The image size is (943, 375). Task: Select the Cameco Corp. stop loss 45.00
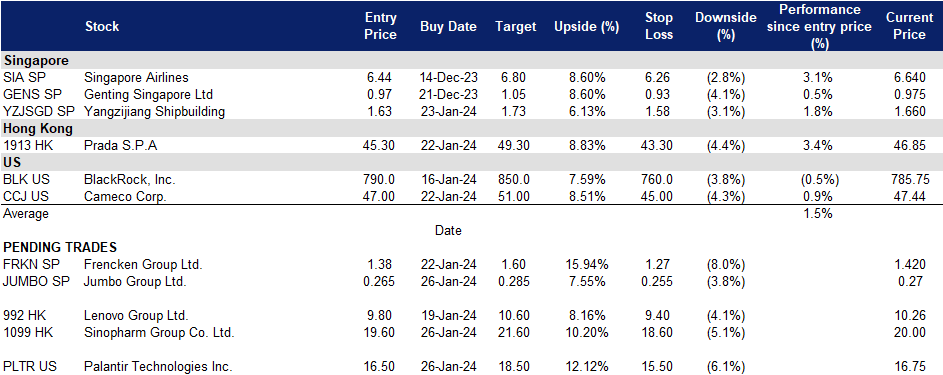657,197
